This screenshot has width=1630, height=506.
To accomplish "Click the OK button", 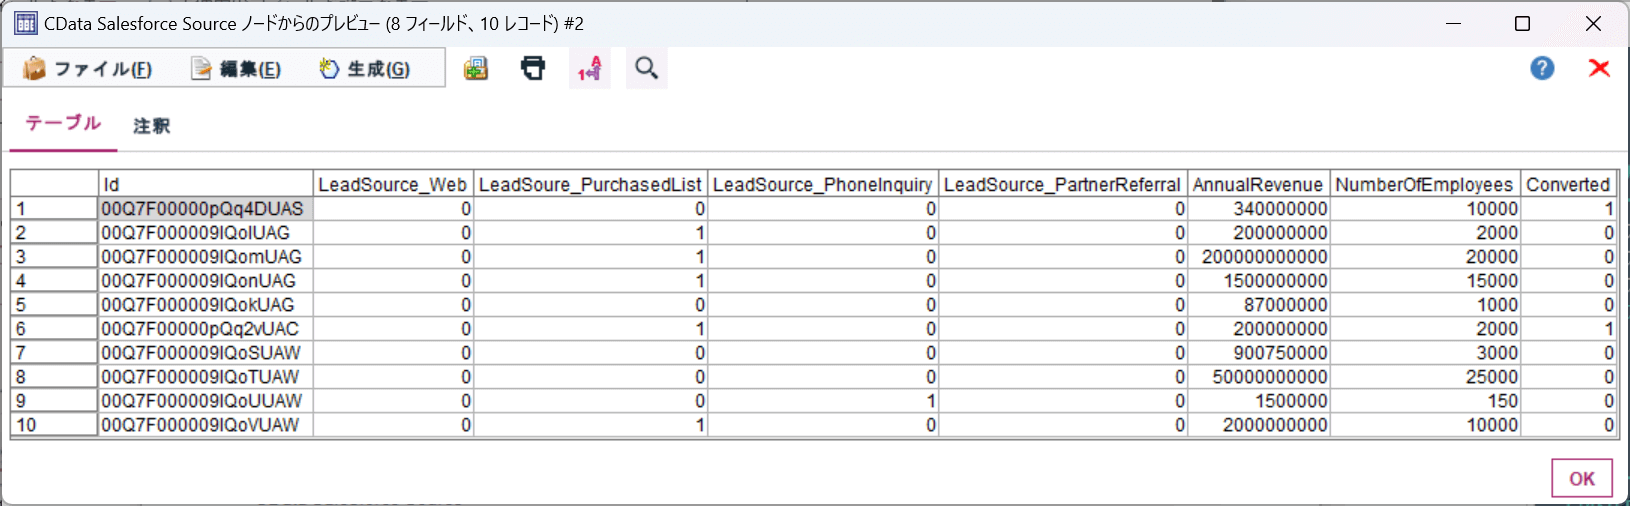I will point(1582,478).
